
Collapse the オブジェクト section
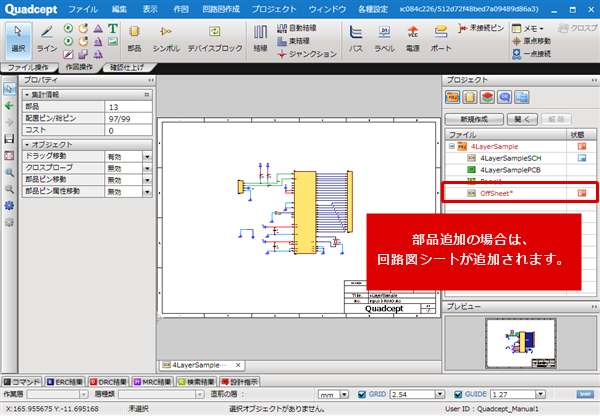point(27,145)
